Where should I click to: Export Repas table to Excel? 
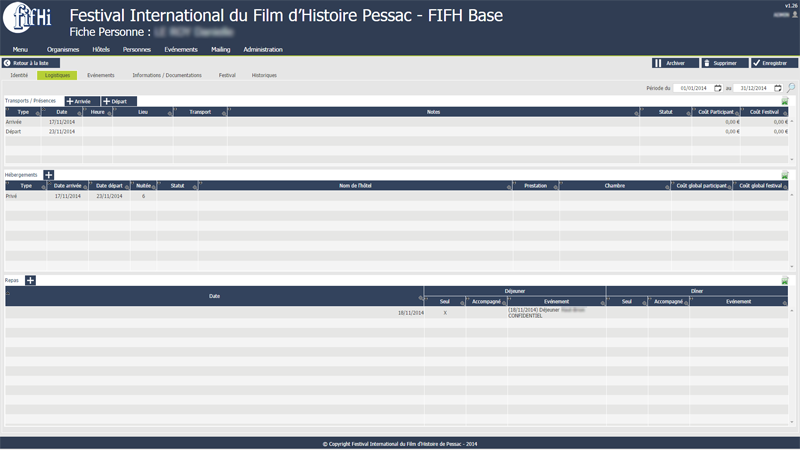pyautogui.click(x=785, y=281)
